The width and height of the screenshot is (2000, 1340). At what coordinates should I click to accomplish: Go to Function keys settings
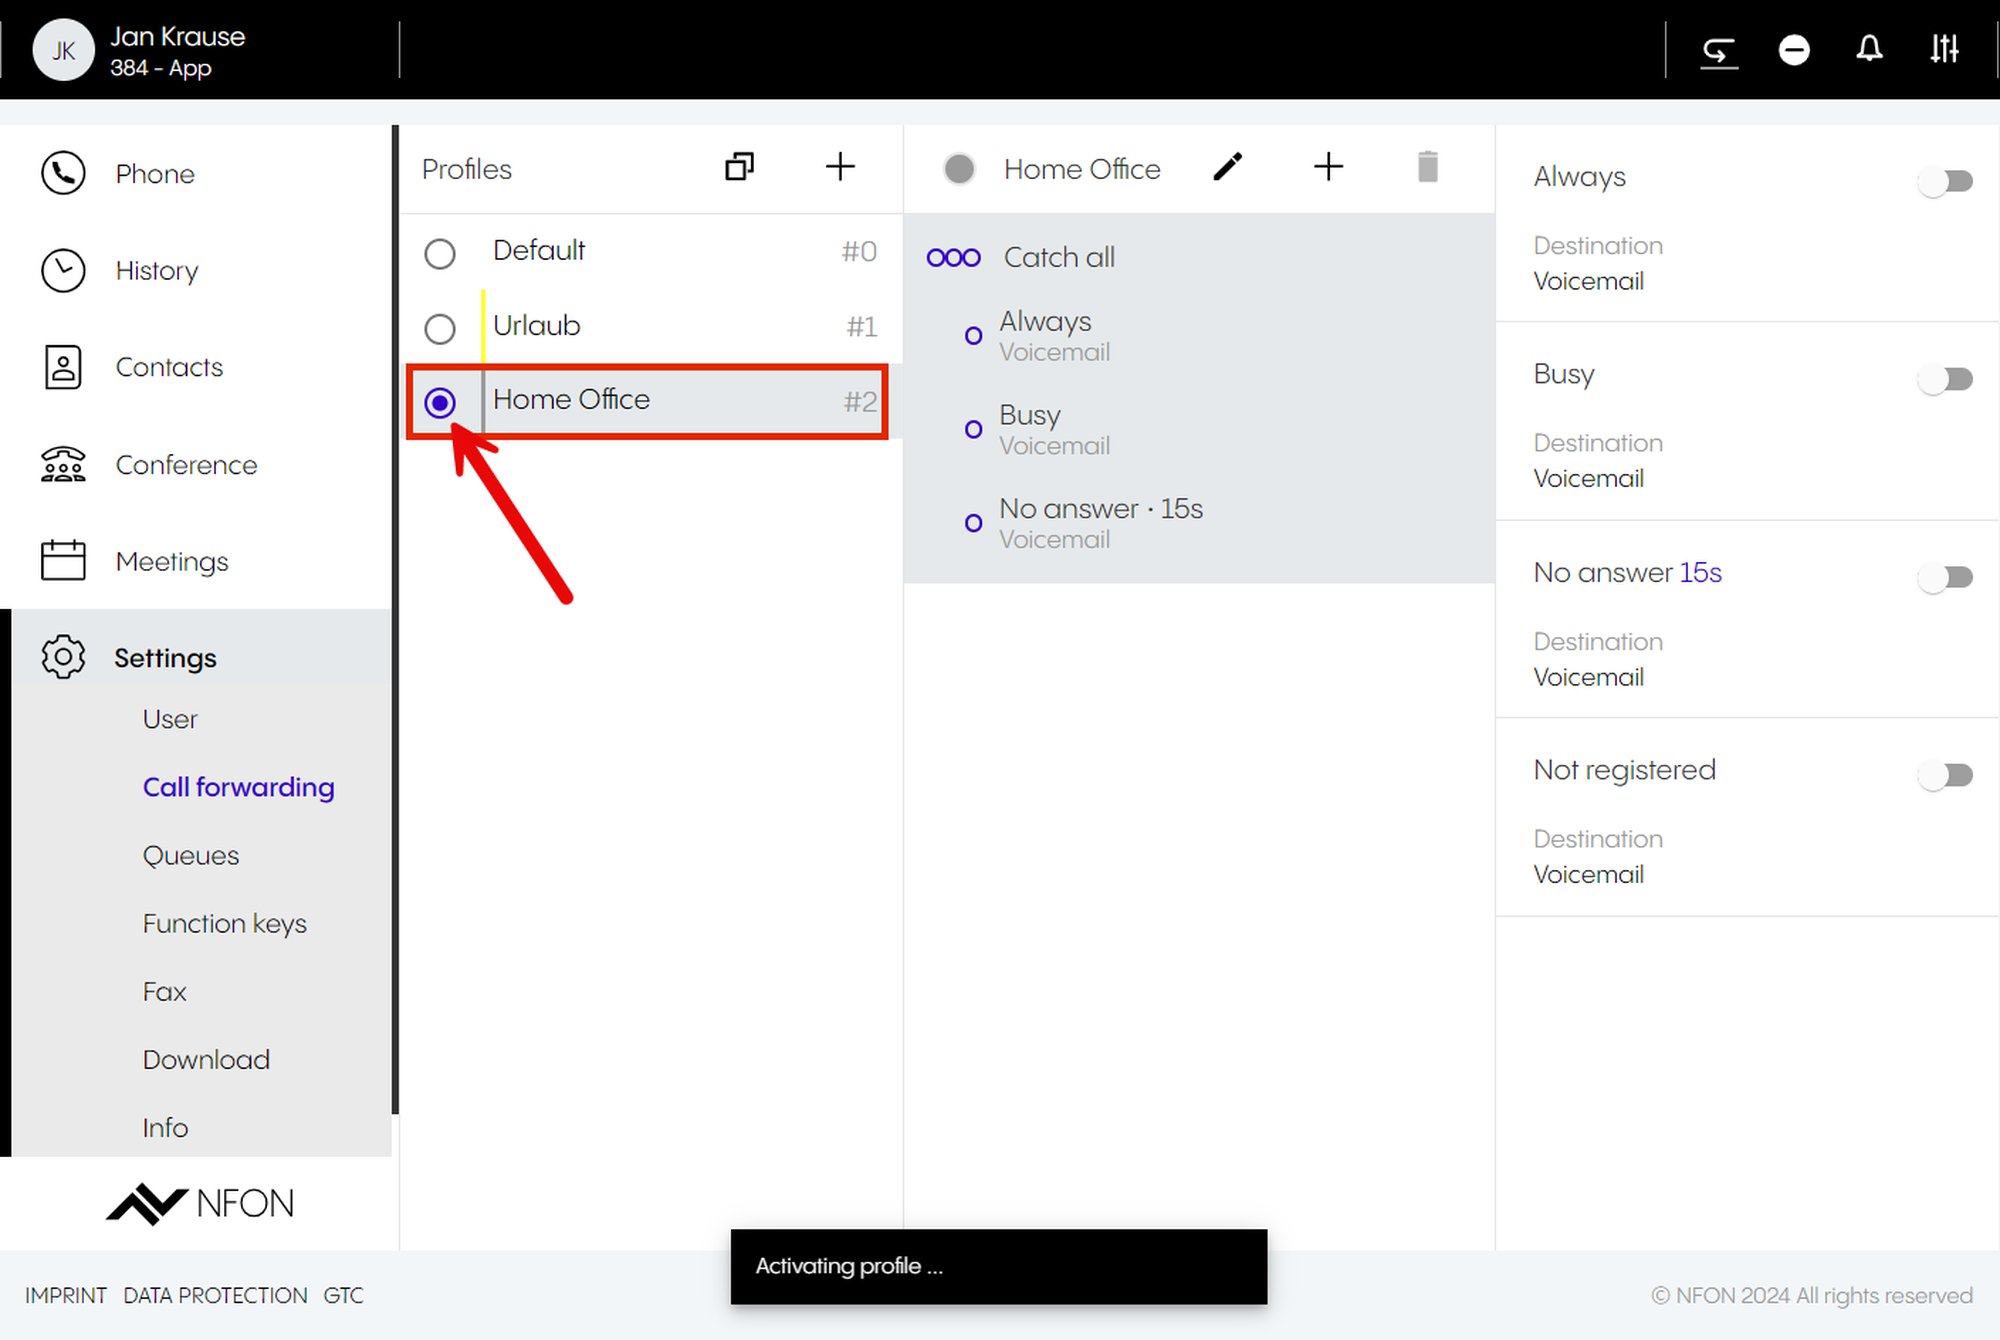click(x=224, y=923)
